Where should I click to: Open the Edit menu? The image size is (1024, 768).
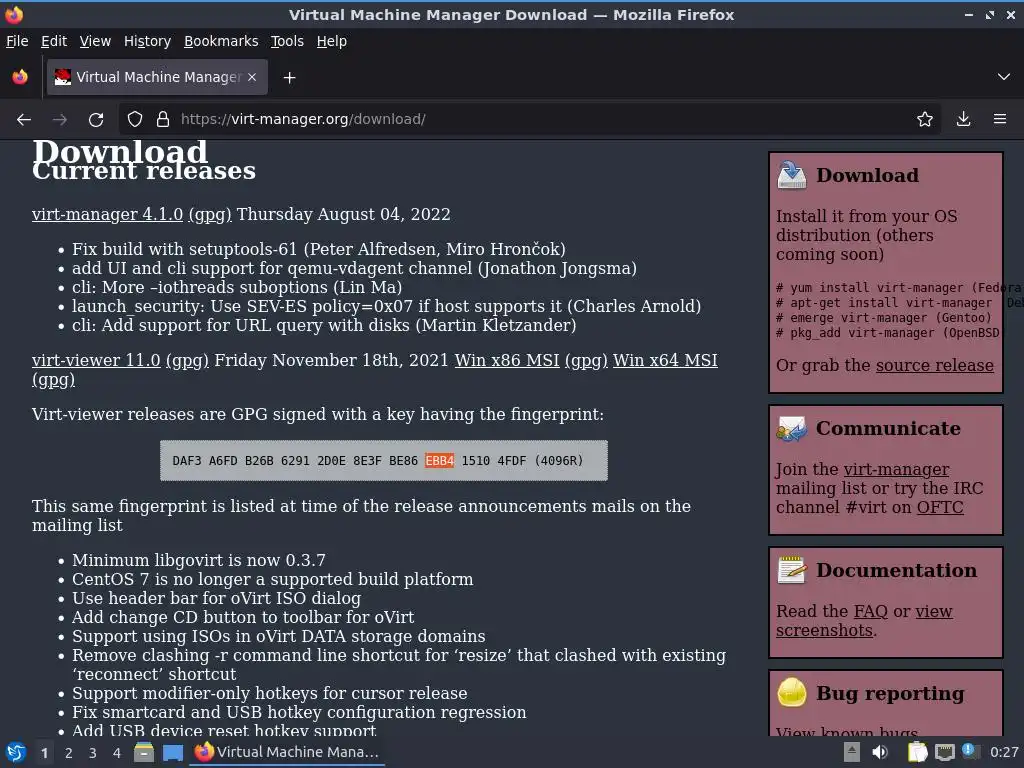pyautogui.click(x=54, y=41)
